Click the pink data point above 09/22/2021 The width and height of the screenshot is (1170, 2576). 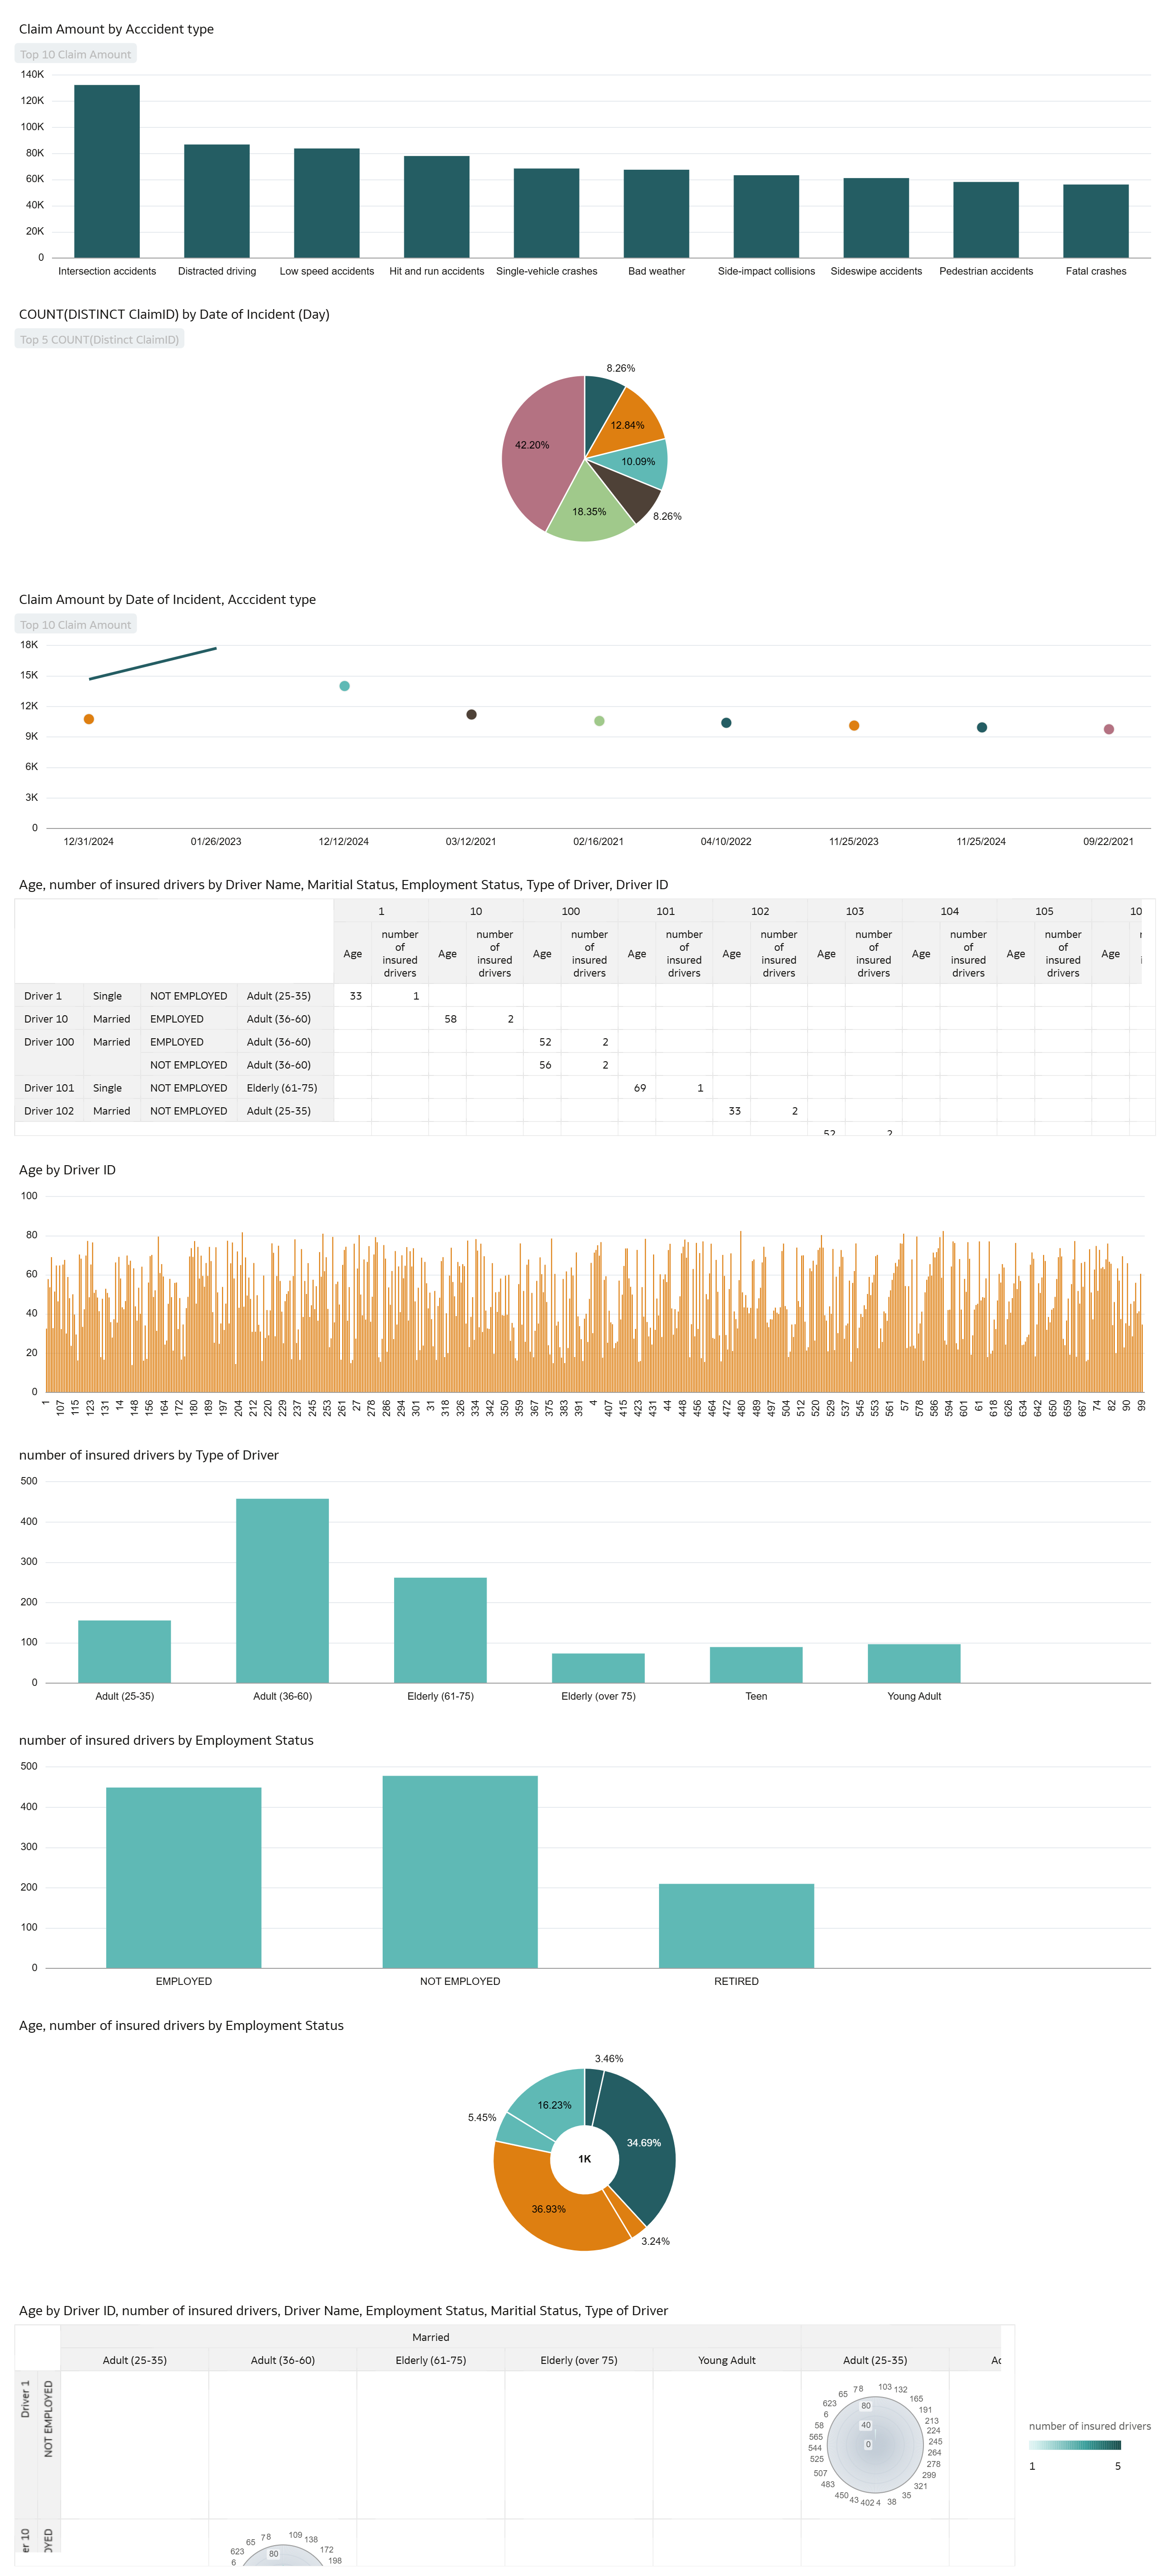(1108, 729)
